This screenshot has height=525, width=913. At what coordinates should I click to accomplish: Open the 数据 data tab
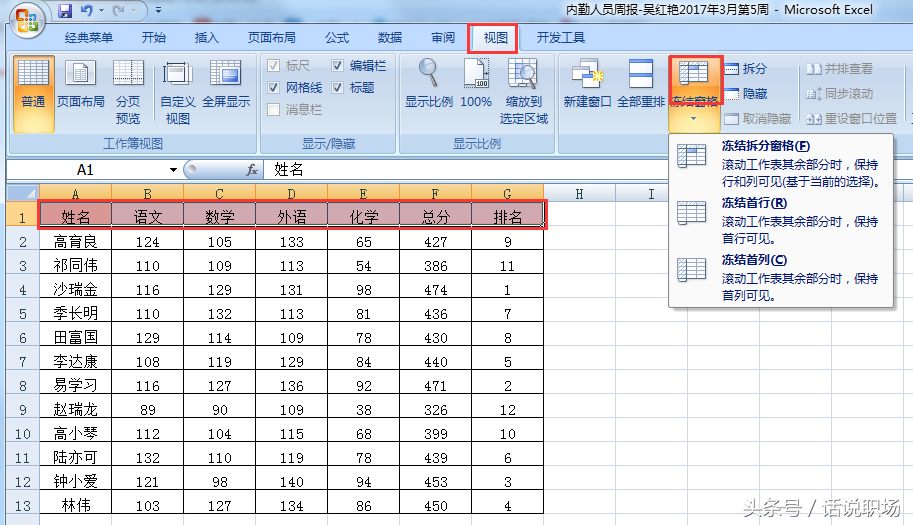390,38
